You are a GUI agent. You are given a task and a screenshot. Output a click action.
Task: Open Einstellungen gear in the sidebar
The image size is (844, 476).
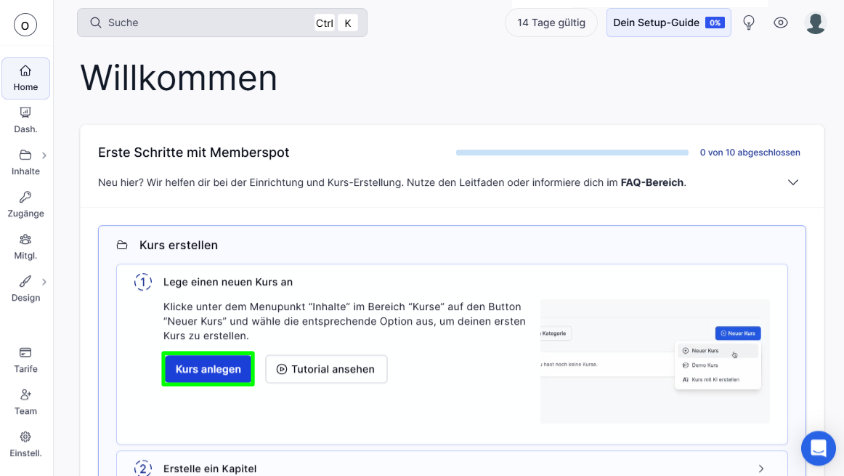[25, 444]
